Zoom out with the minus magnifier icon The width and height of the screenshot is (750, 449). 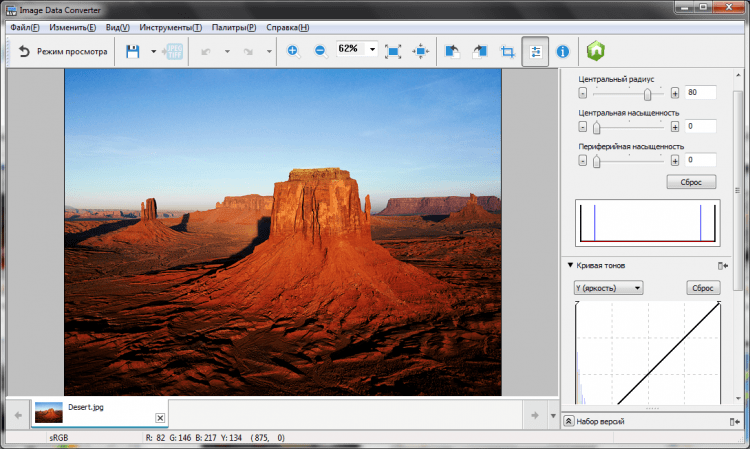[x=321, y=51]
